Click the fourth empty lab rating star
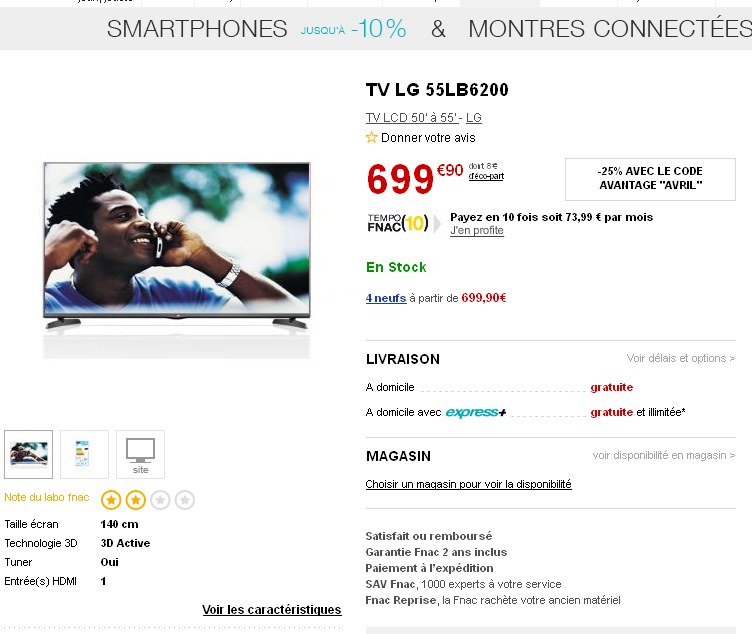The image size is (752, 634). [x=184, y=499]
